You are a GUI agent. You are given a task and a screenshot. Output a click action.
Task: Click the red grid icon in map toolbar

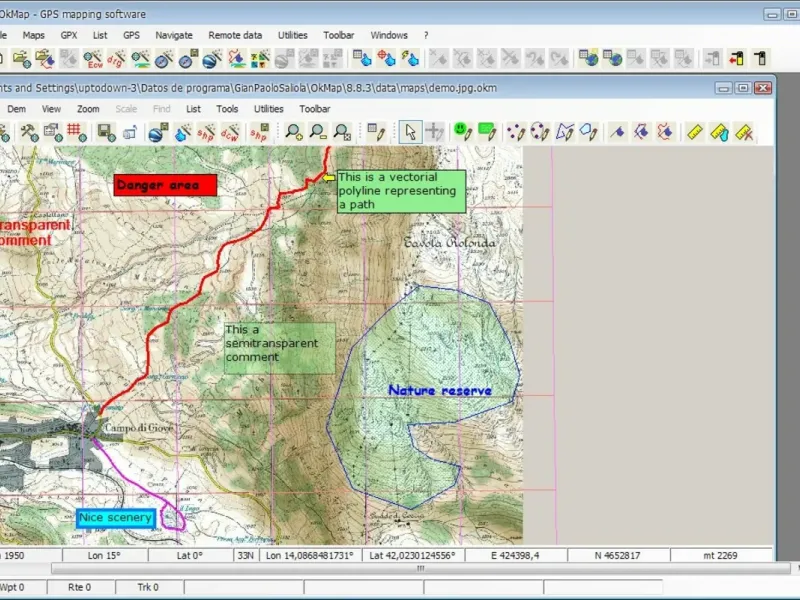click(77, 133)
